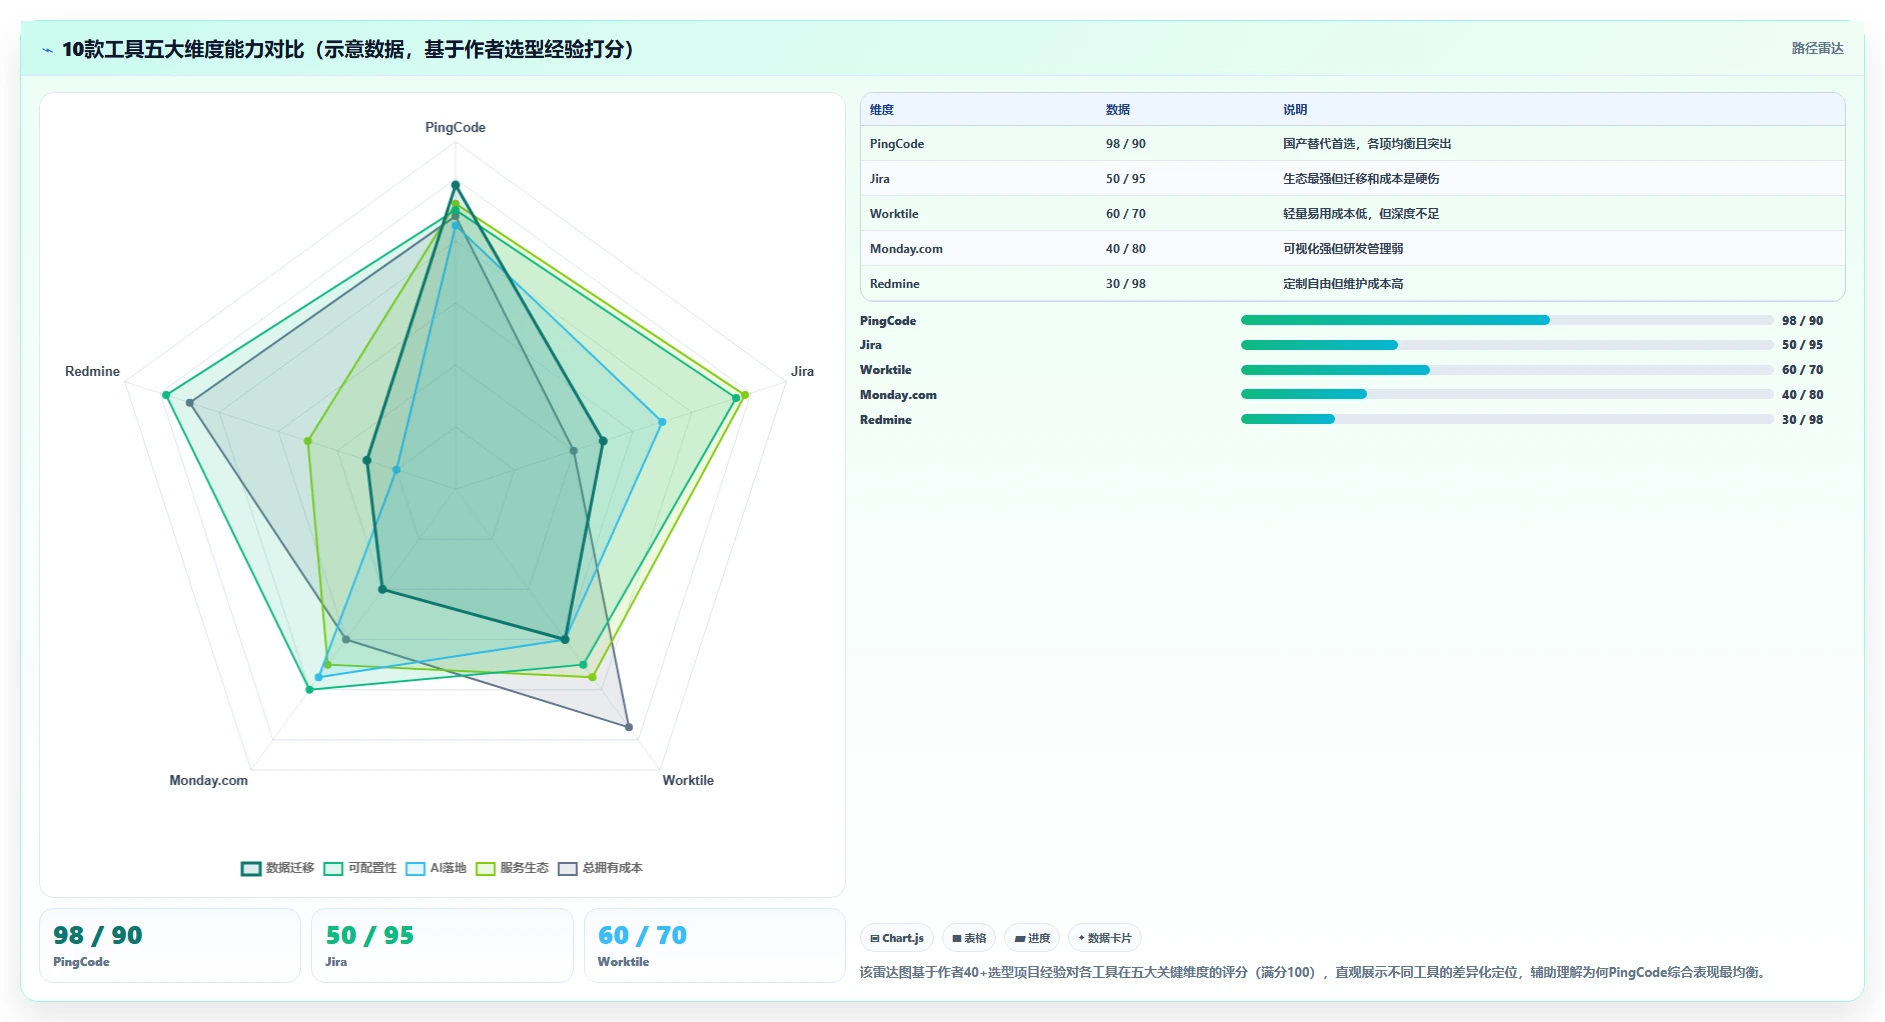Click Redmine in the table's 维度 column
This screenshot has height=1022, width=1885.
[x=895, y=284]
